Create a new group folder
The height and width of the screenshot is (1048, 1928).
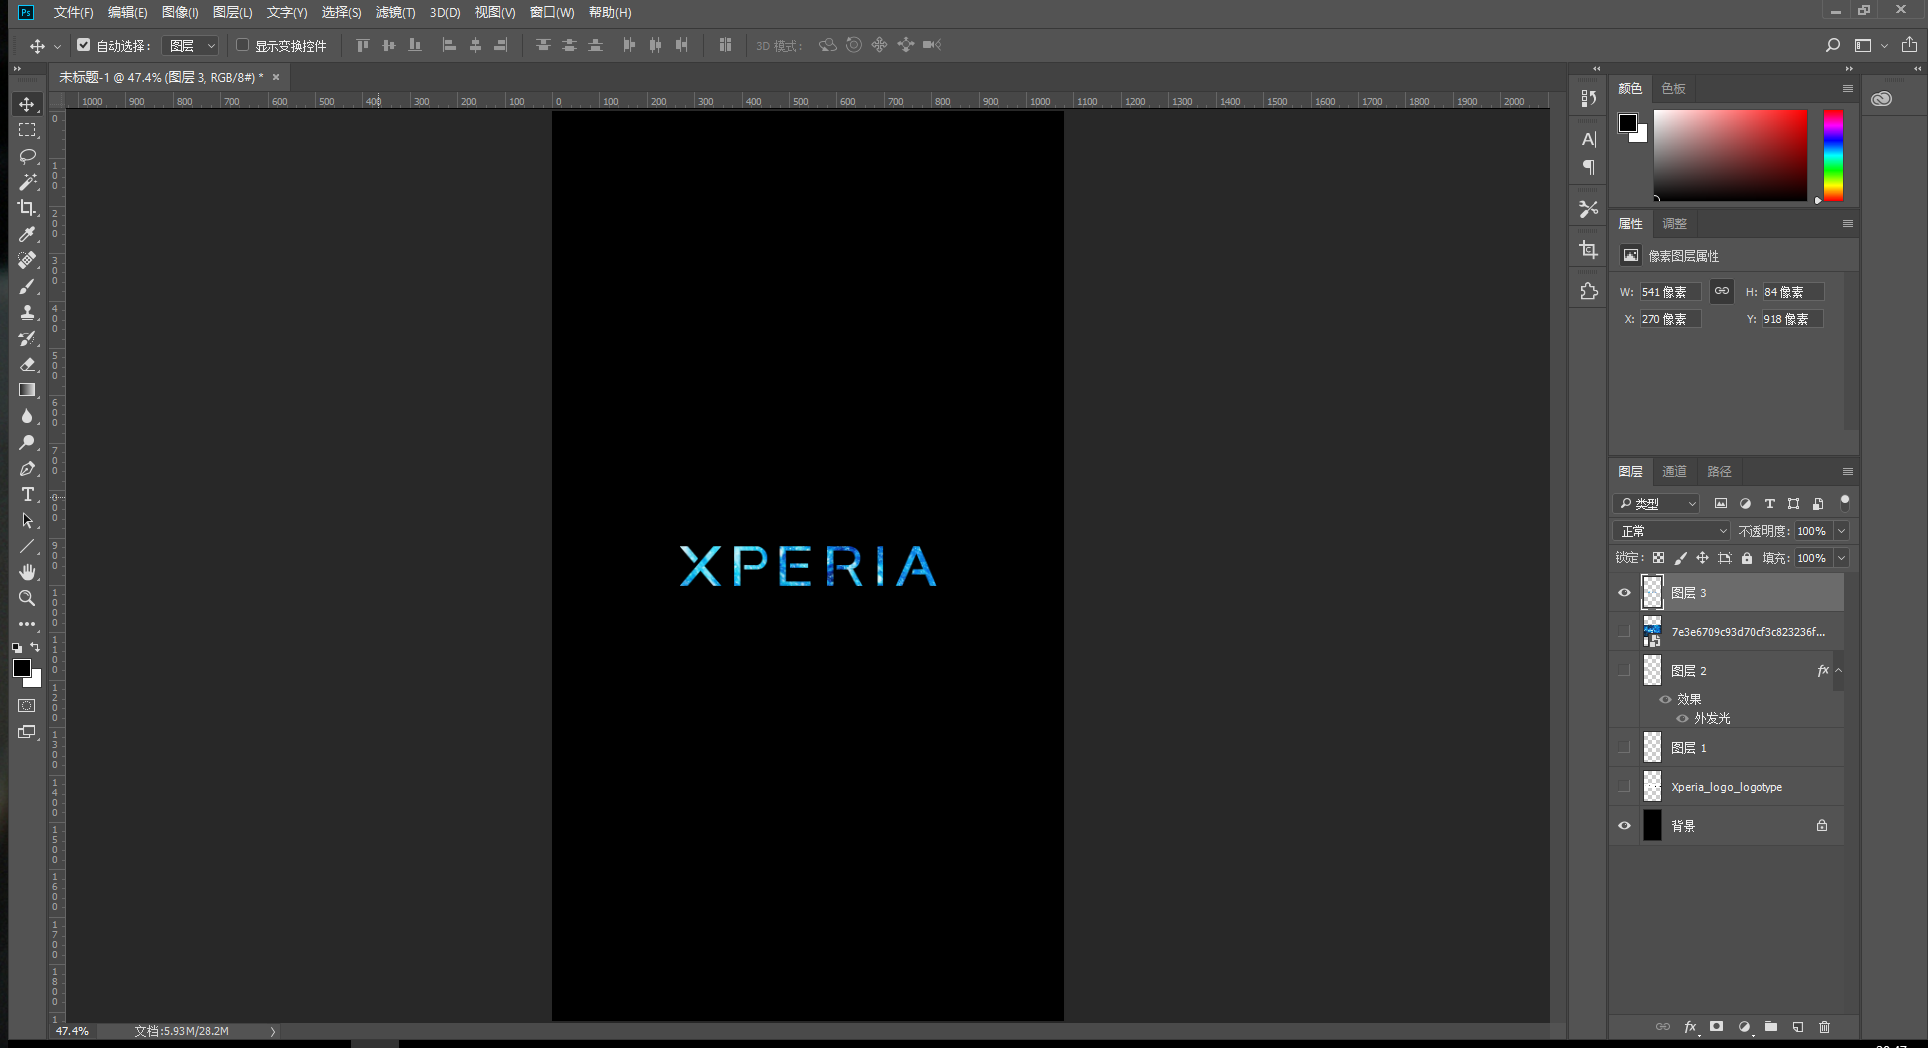[x=1771, y=1027]
